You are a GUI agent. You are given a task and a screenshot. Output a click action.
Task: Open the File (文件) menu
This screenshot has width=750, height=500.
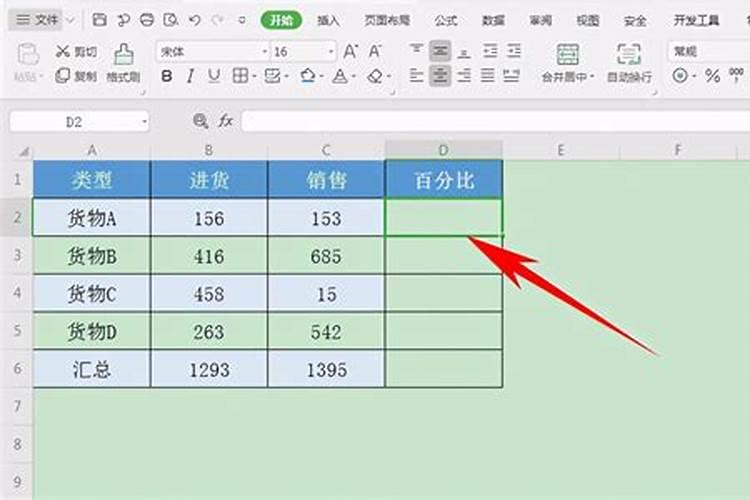(38, 20)
